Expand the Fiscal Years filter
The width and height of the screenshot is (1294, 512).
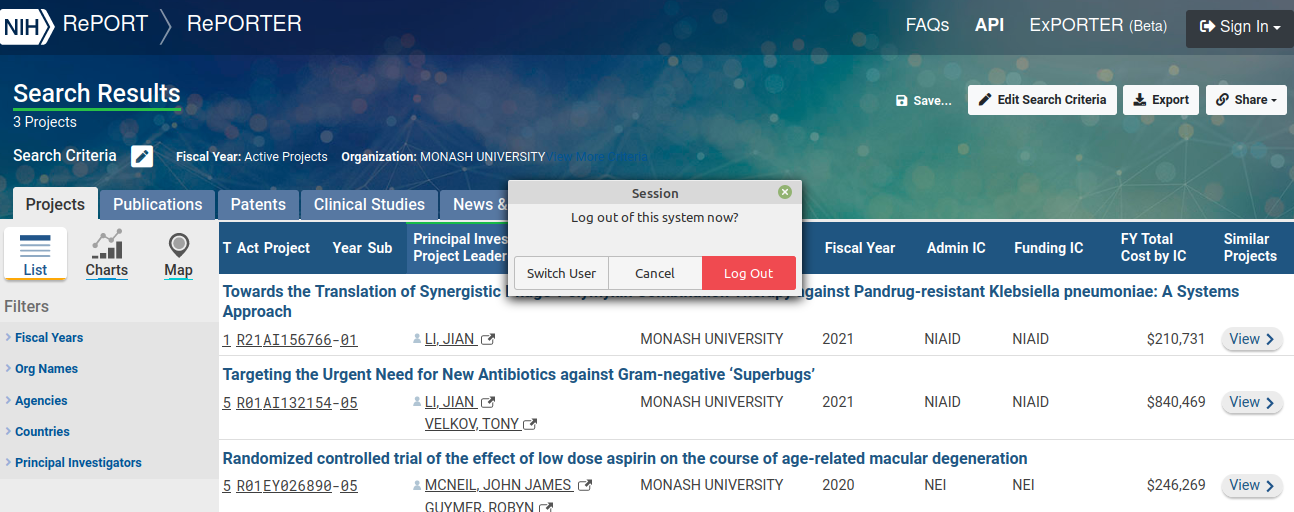pos(49,338)
